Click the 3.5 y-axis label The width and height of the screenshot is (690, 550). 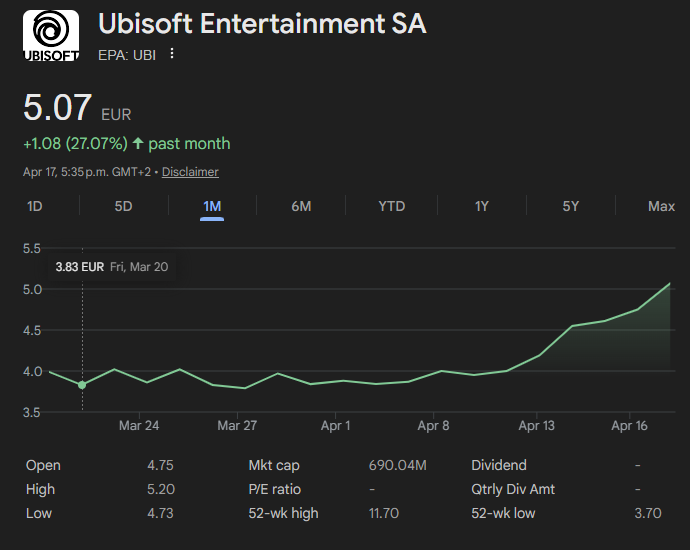pyautogui.click(x=32, y=412)
